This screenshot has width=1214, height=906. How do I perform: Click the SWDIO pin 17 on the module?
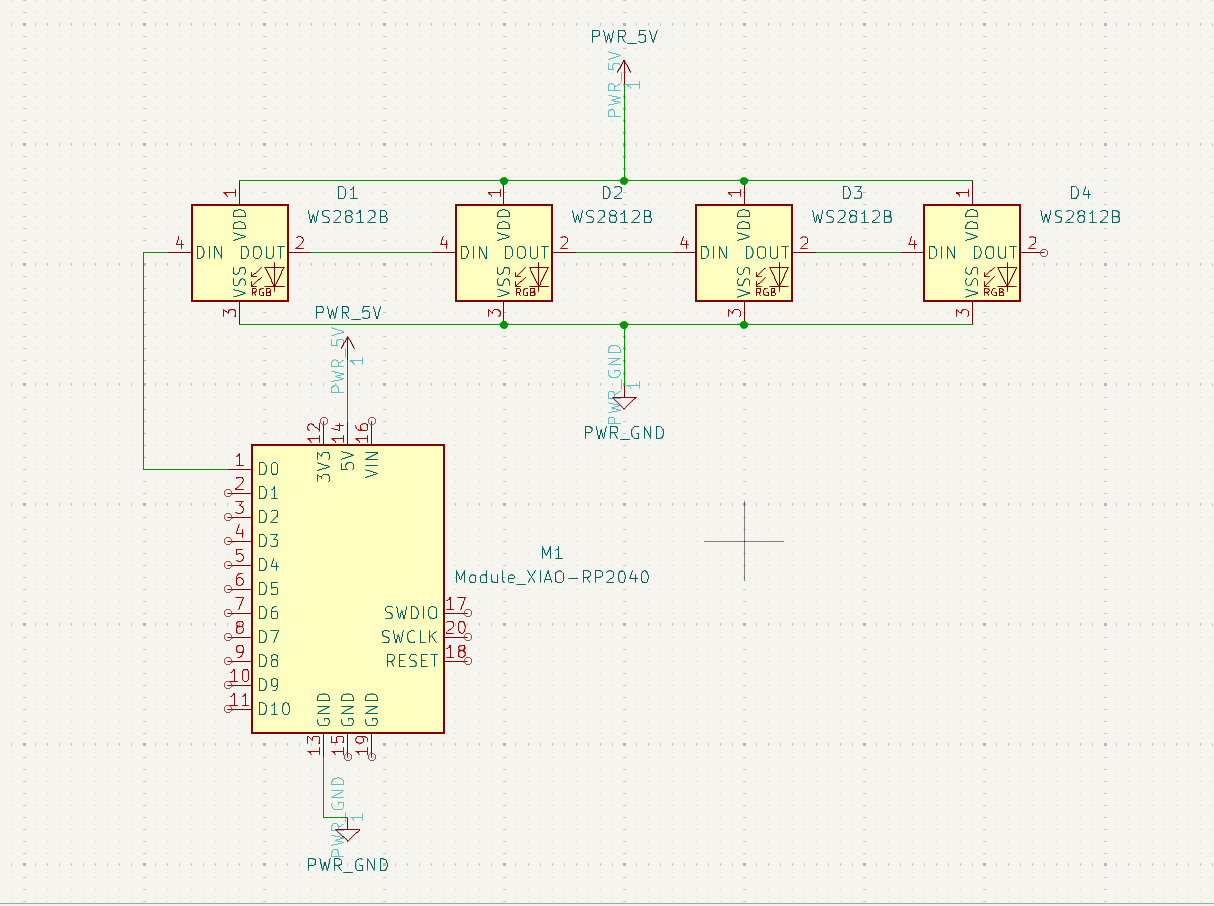click(466, 613)
